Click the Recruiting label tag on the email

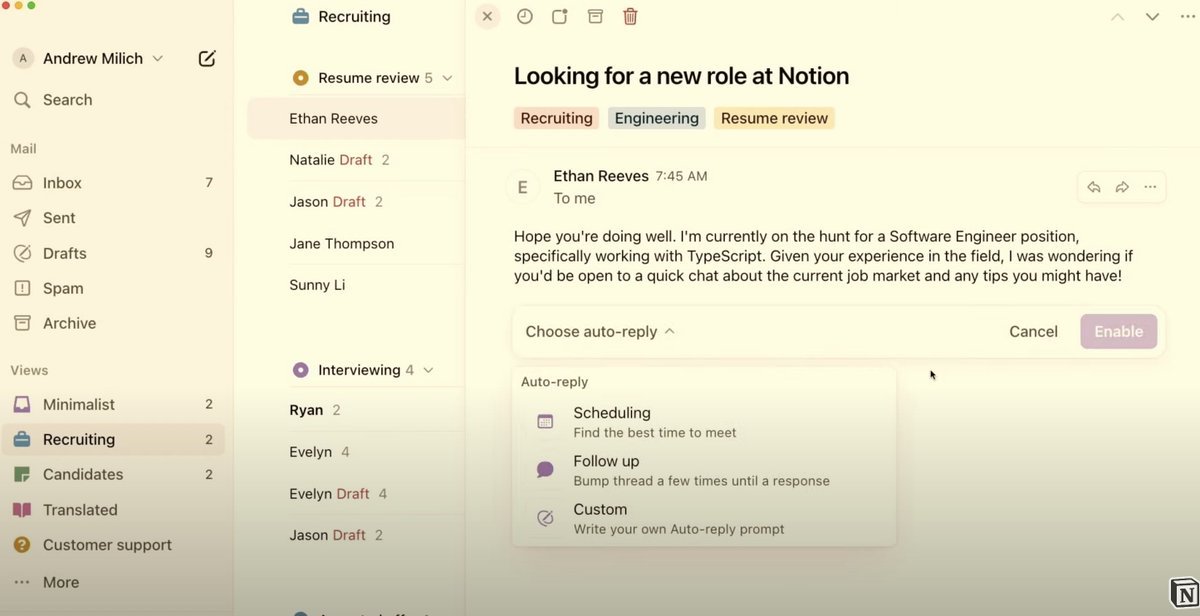(556, 118)
